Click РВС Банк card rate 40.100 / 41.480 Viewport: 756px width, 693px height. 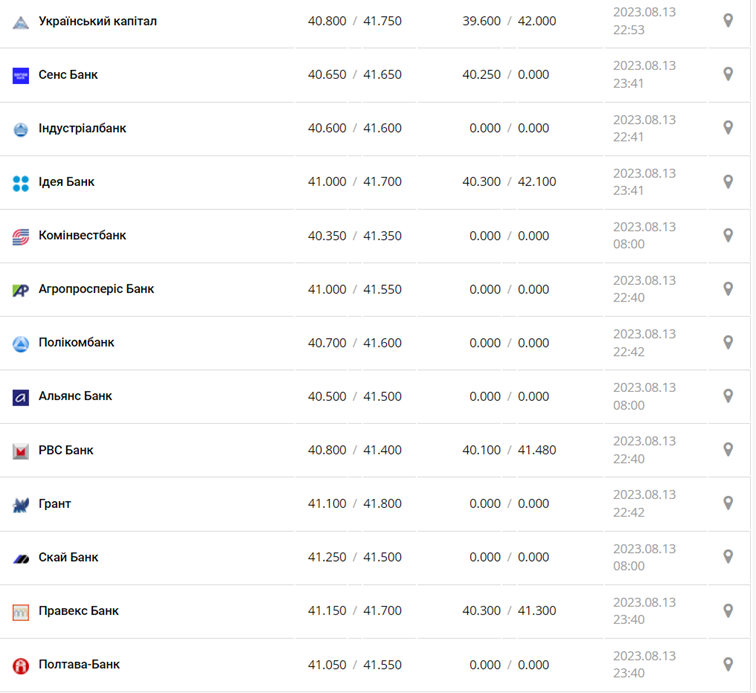[509, 450]
